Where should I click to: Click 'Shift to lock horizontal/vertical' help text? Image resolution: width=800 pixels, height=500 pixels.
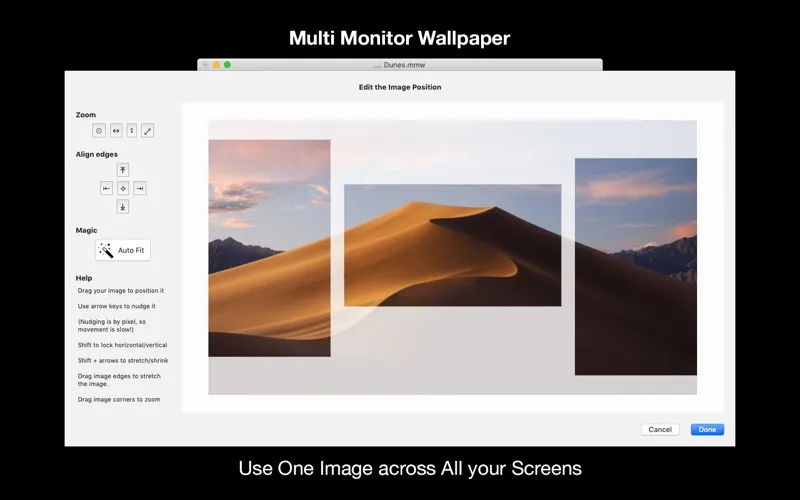(x=122, y=345)
